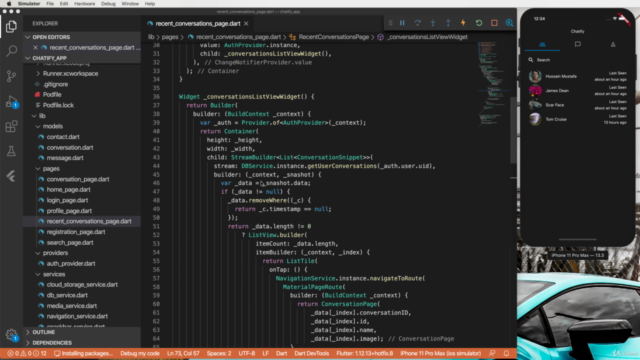
Task: Open the Dart DevTools widget inspector icon
Action: pyautogui.click(x=509, y=23)
